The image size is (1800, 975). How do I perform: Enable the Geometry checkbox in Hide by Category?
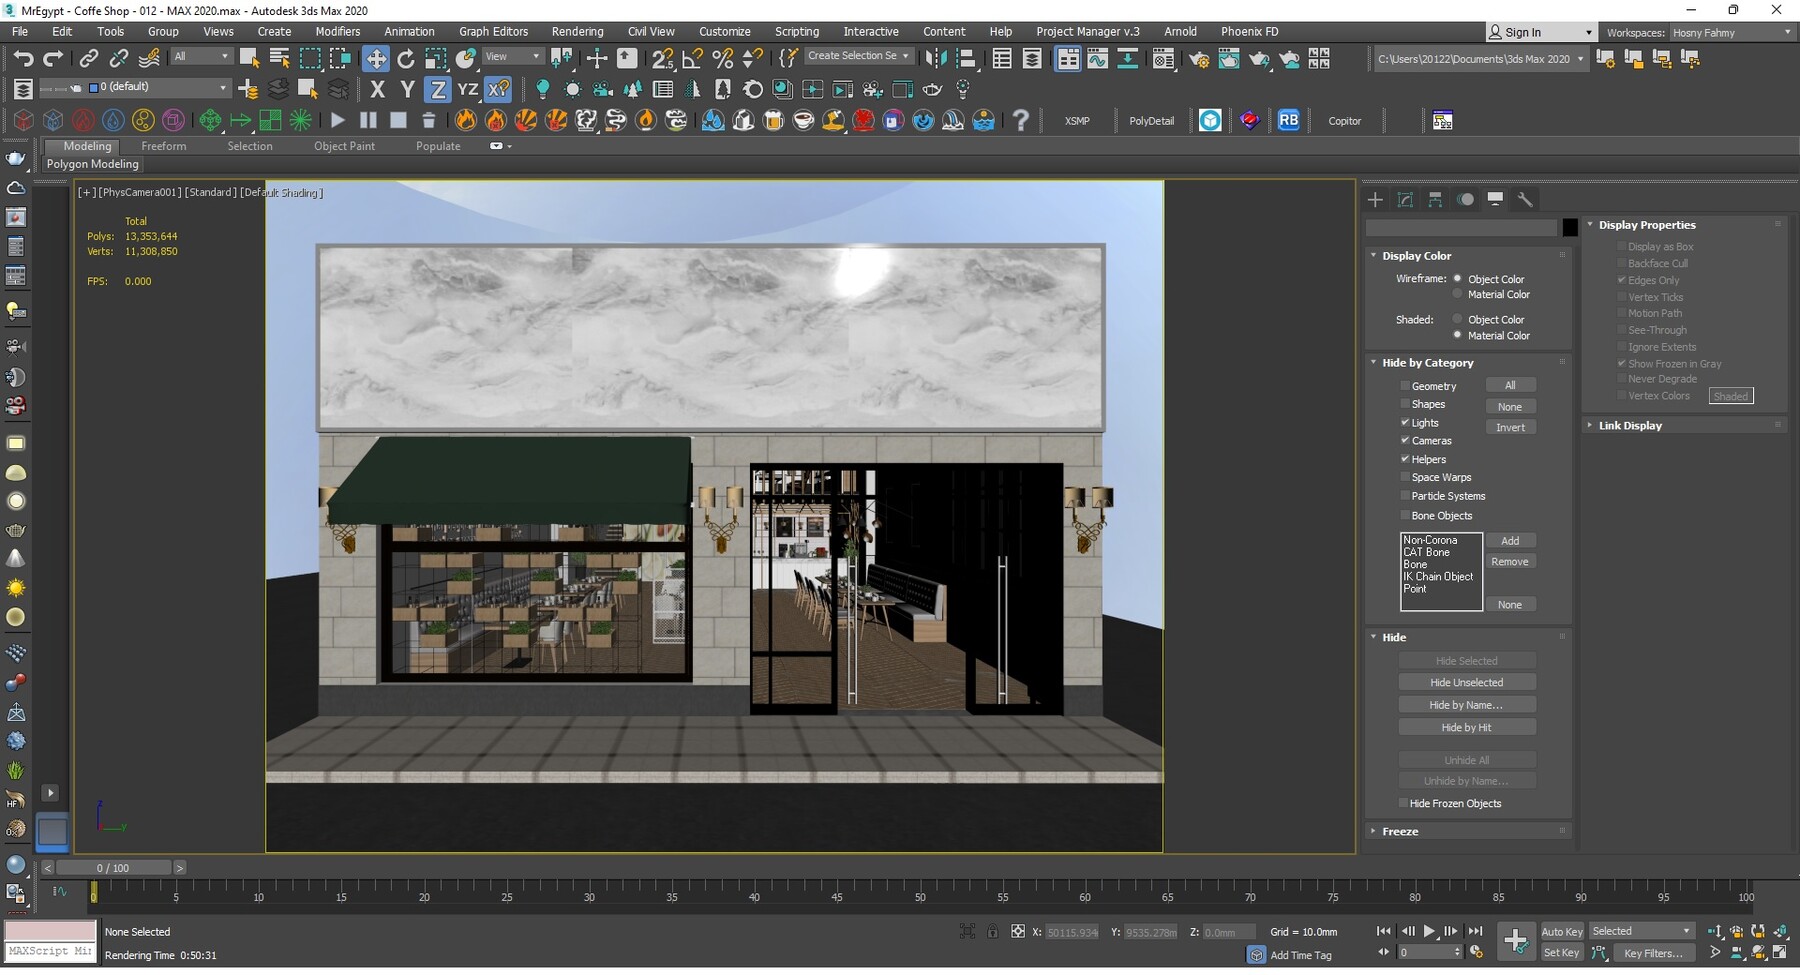(1405, 385)
